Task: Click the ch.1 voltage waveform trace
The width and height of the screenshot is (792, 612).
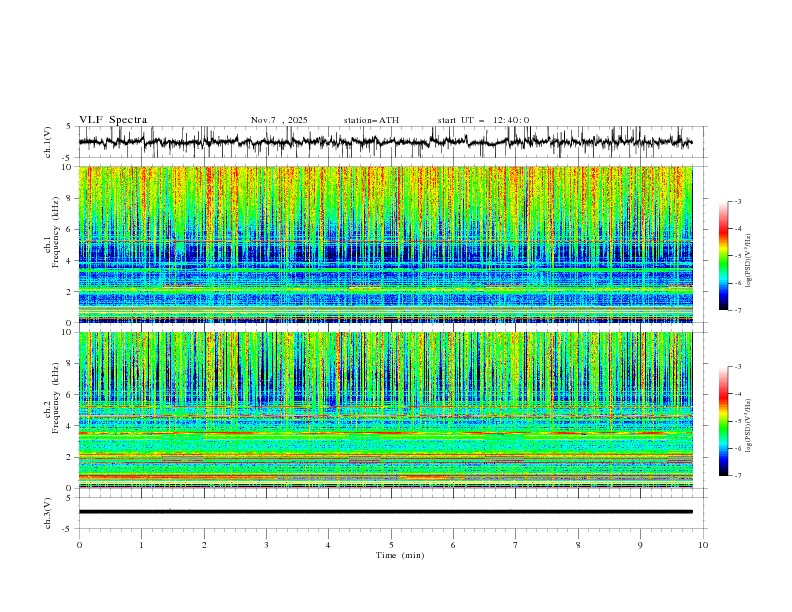Action: (x=385, y=142)
